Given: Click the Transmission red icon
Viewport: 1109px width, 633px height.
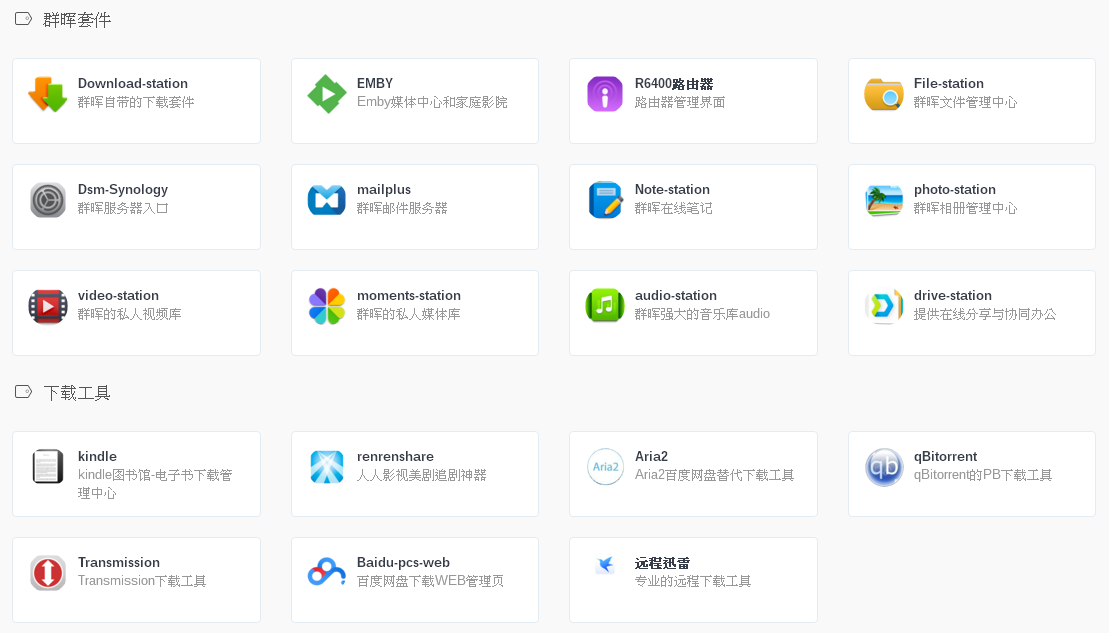Looking at the screenshot, I should (47, 573).
